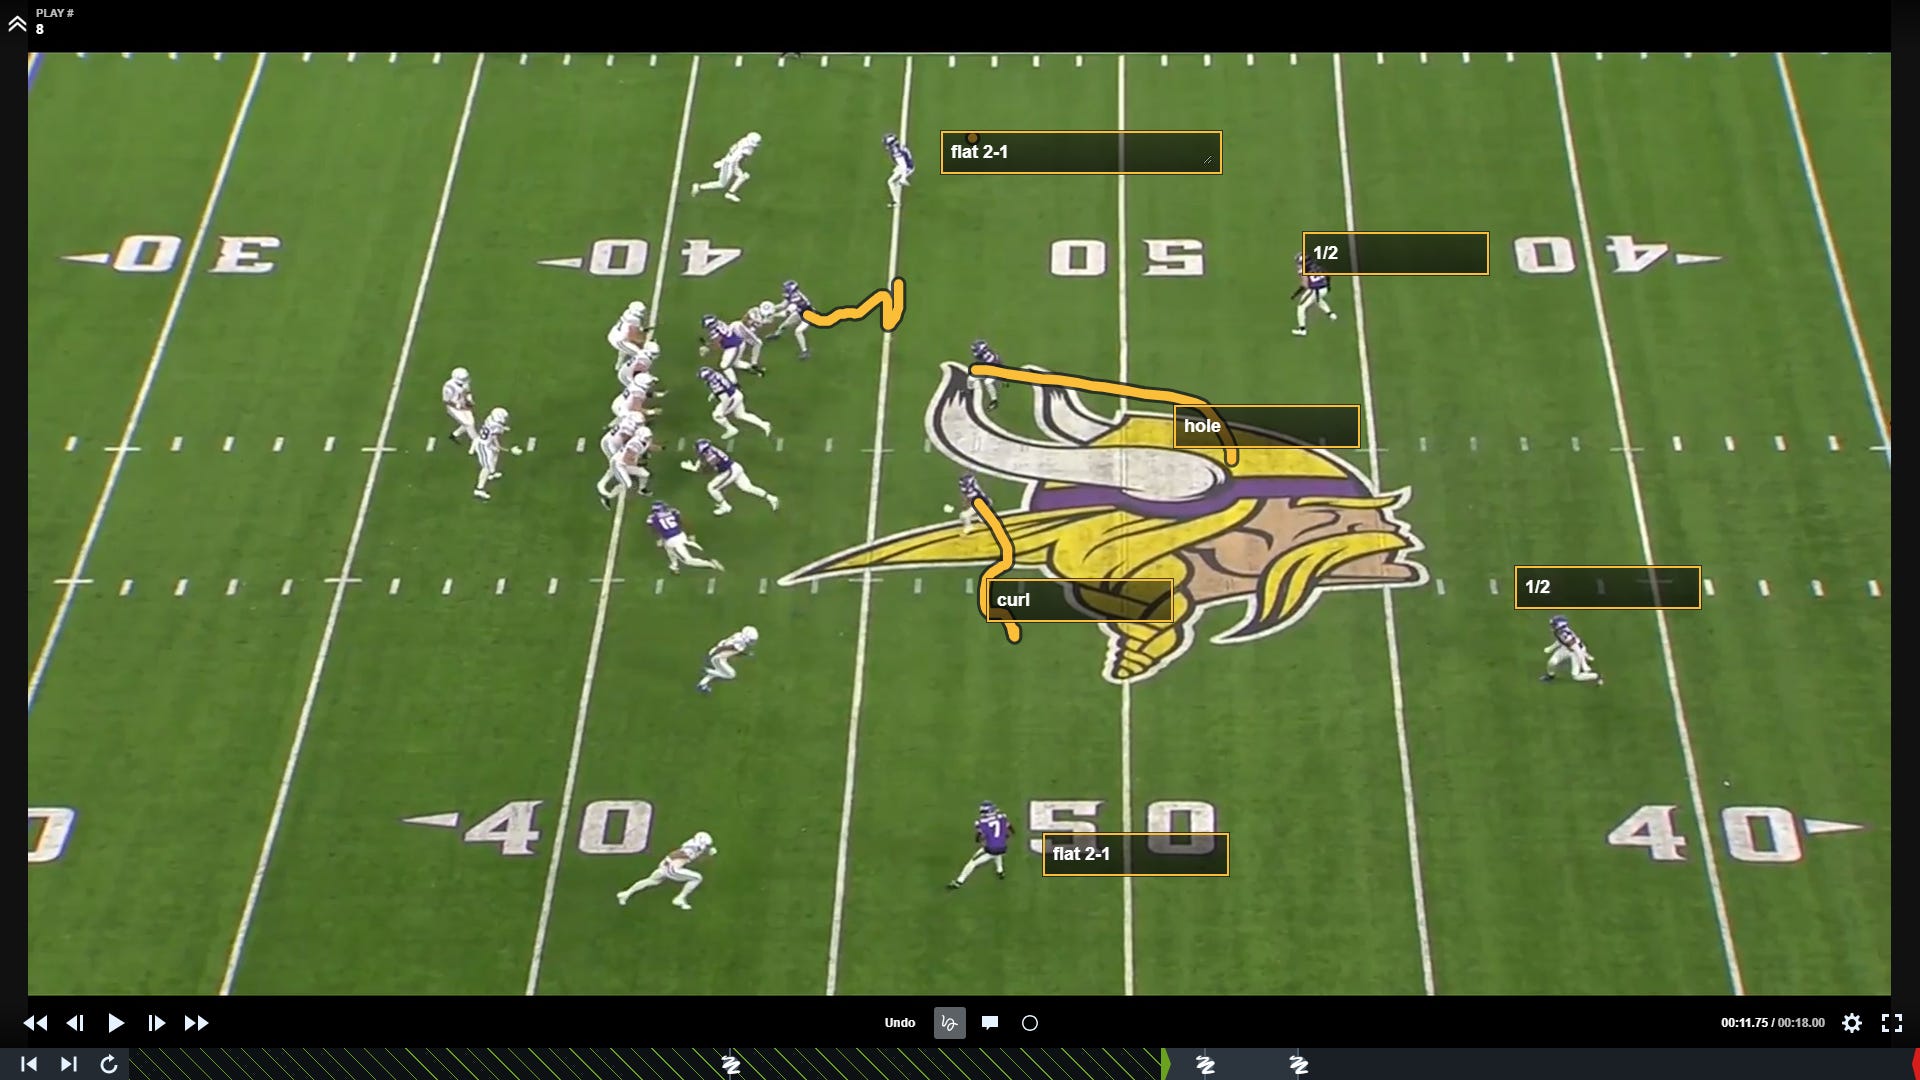The width and height of the screenshot is (1920, 1080).
Task: Jump to the third drawing marker on timeline
Action: [x=1299, y=1065]
